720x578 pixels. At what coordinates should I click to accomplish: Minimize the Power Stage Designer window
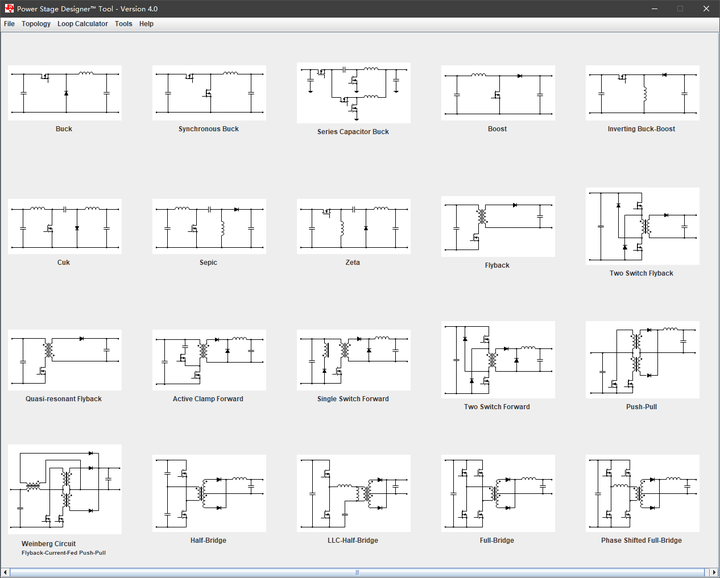(655, 9)
